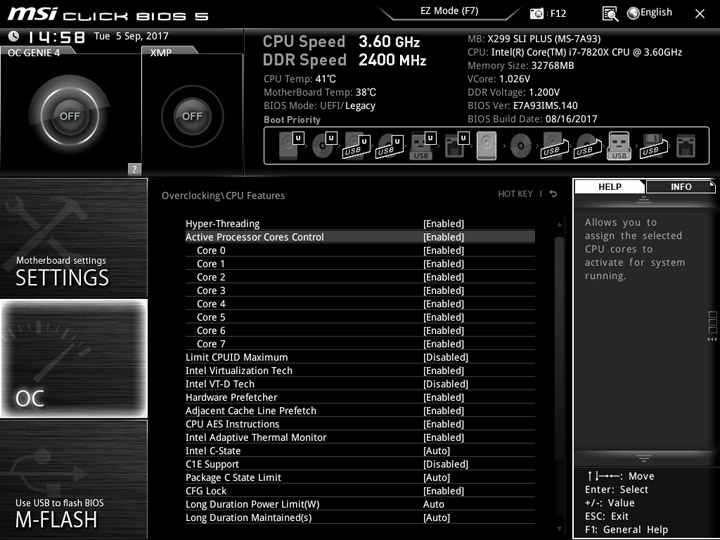720x540 pixels.
Task: Open the SETTINGS motherboard section
Action: [x=74, y=238]
